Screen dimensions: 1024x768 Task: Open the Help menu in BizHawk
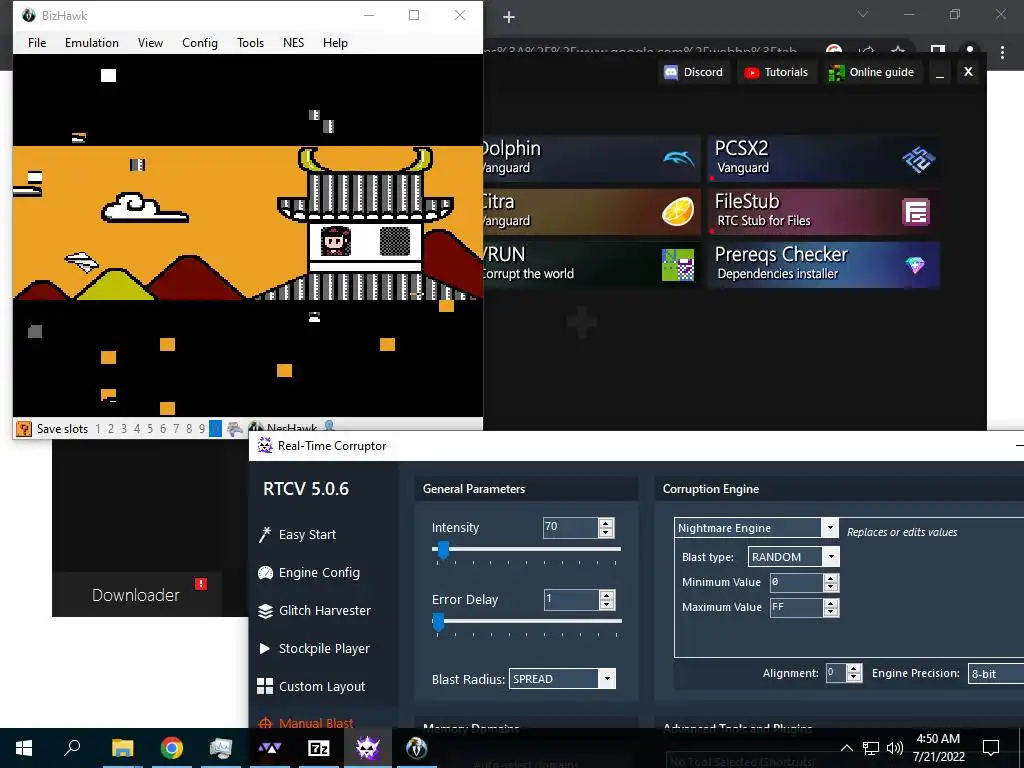click(335, 42)
